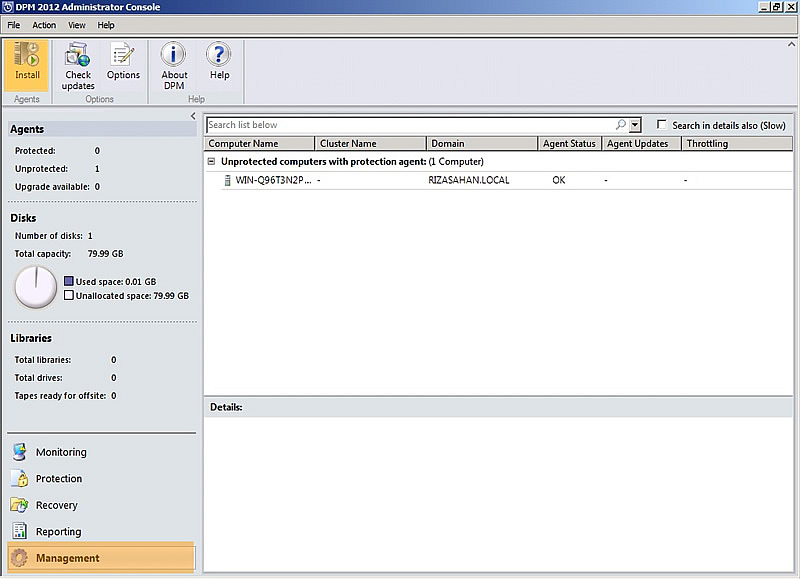Viewport: 800px width, 579px height.
Task: Open the Action menu
Action: (x=42, y=25)
